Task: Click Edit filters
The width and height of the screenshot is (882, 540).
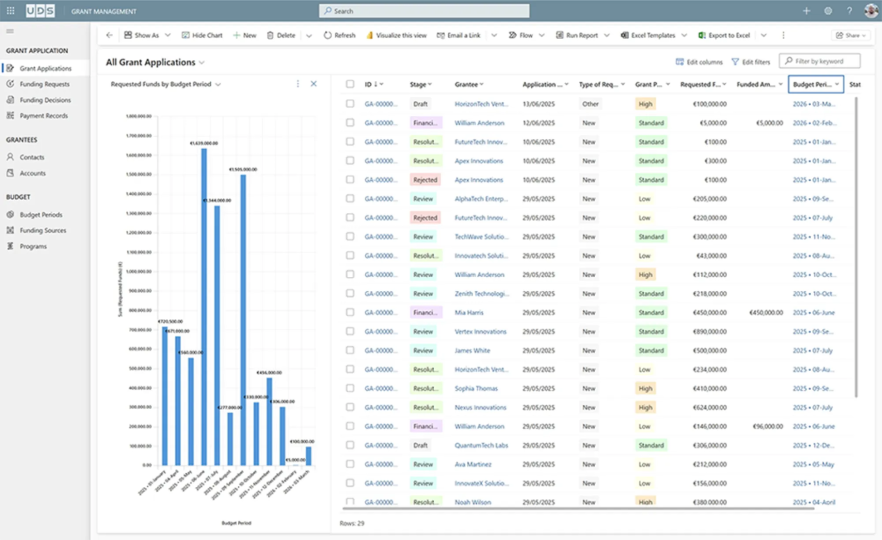Action: [x=750, y=62]
